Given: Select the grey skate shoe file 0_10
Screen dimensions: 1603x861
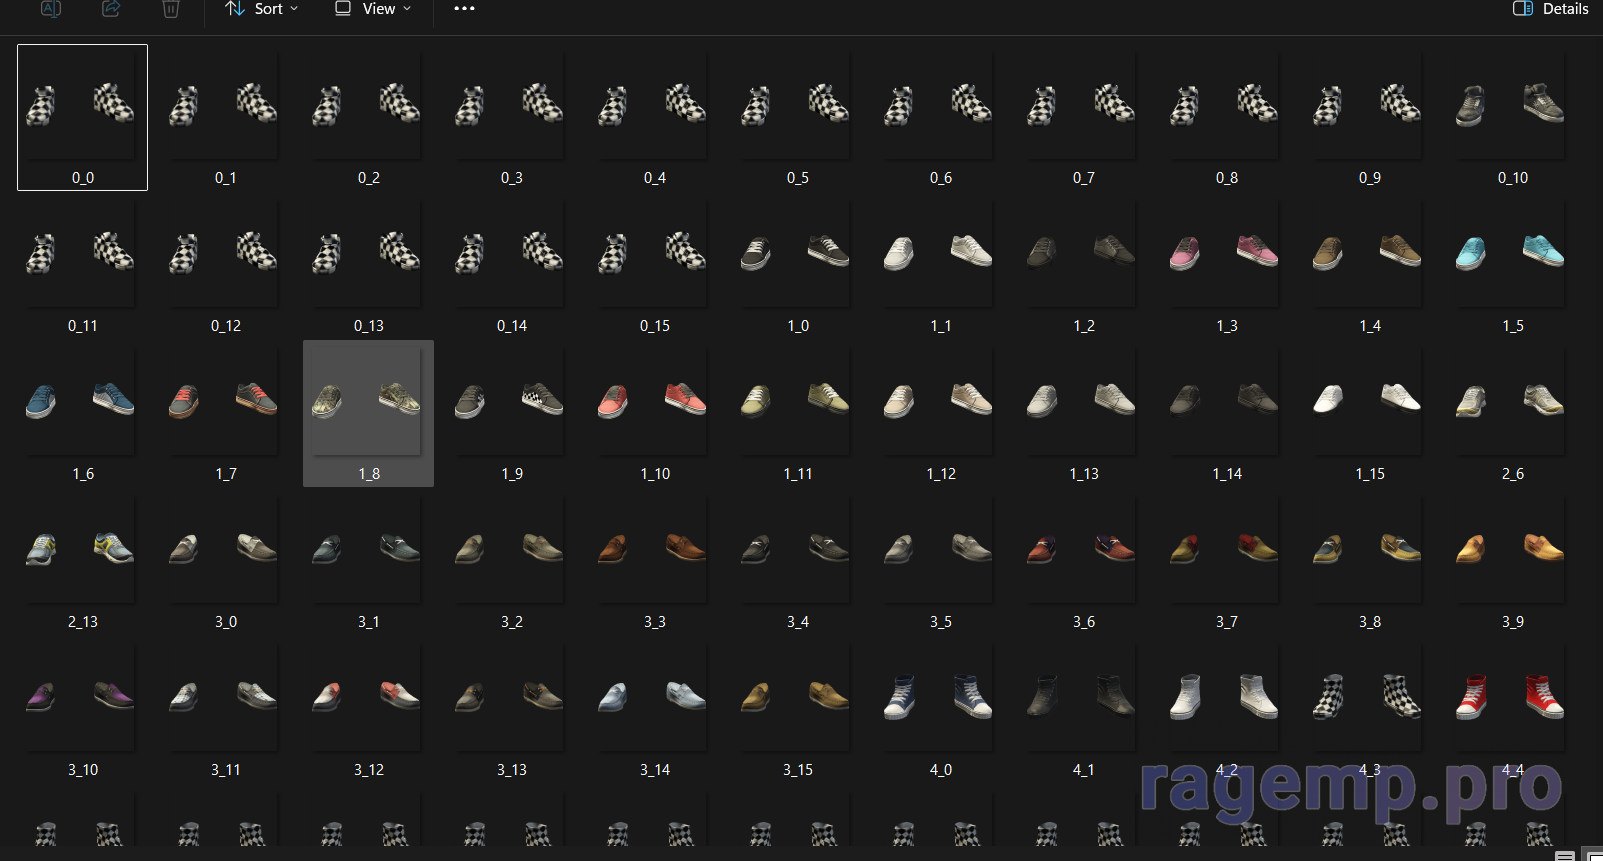Looking at the screenshot, I should 1512,117.
